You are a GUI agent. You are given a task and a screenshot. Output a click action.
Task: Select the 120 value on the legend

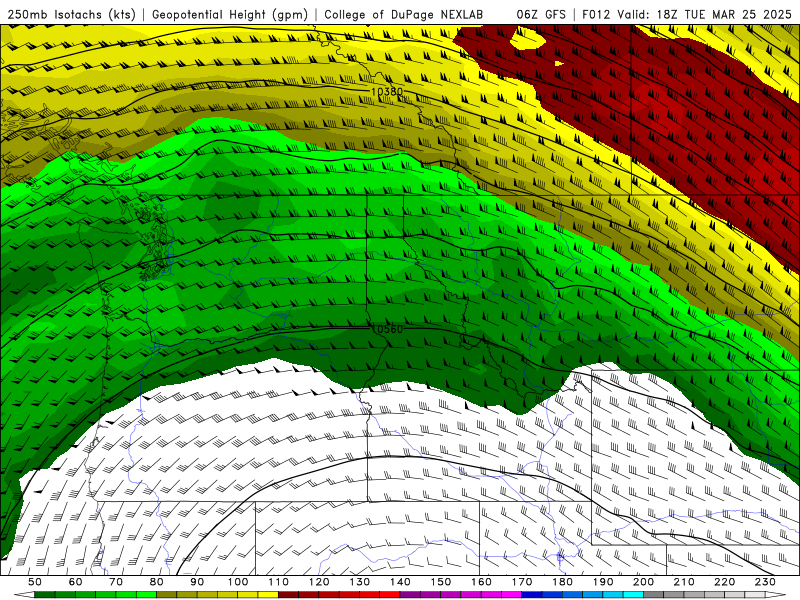(x=319, y=582)
